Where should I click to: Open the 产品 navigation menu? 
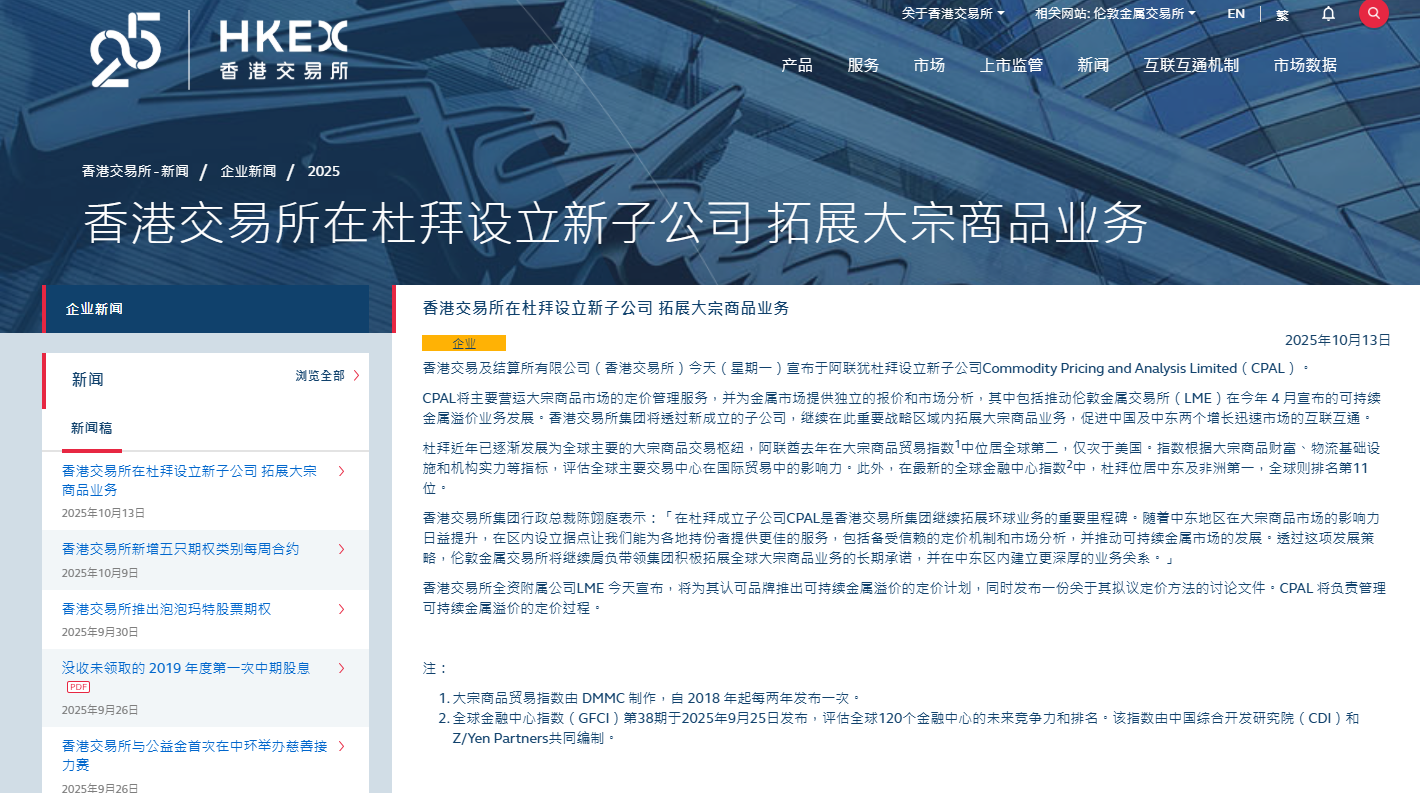pyautogui.click(x=797, y=65)
